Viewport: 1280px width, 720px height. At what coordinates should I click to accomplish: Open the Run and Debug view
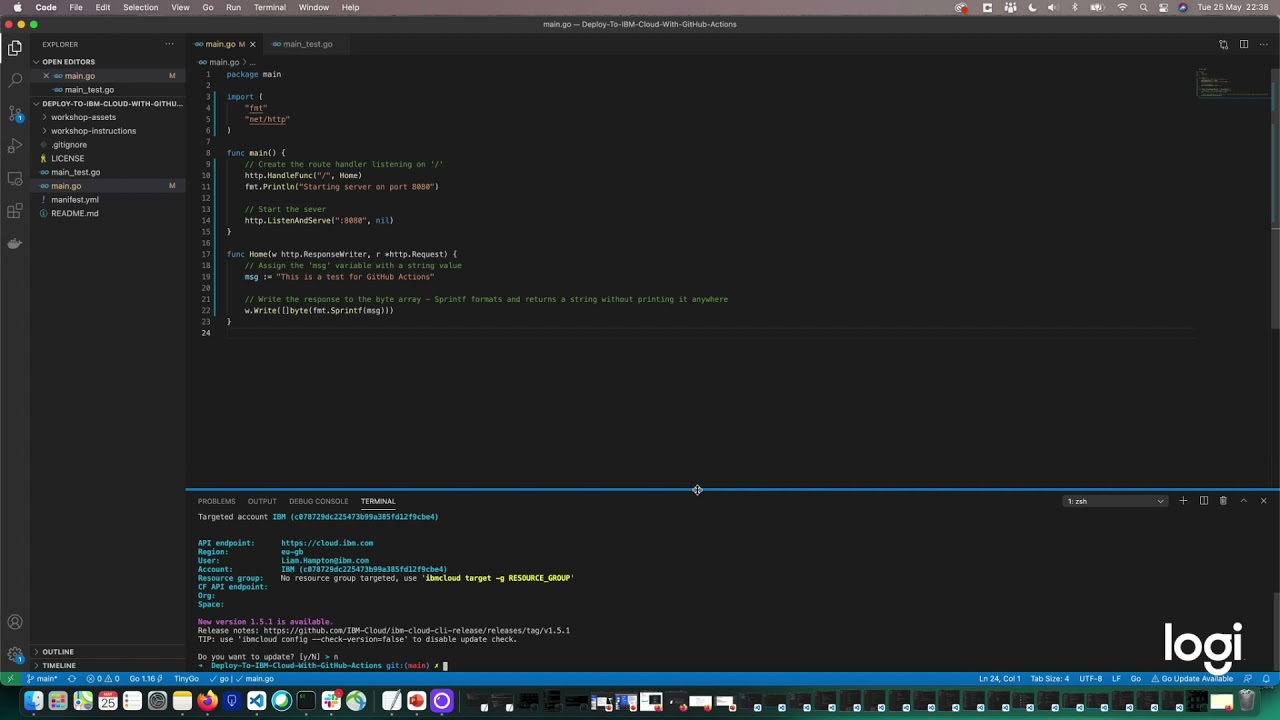(x=15, y=146)
